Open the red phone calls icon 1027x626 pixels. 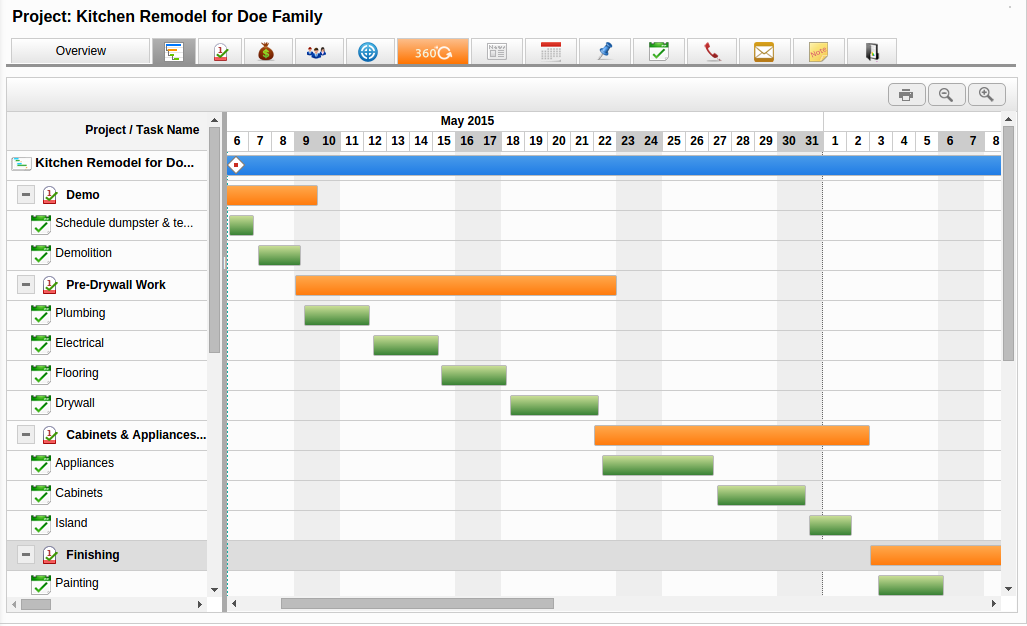coord(712,52)
